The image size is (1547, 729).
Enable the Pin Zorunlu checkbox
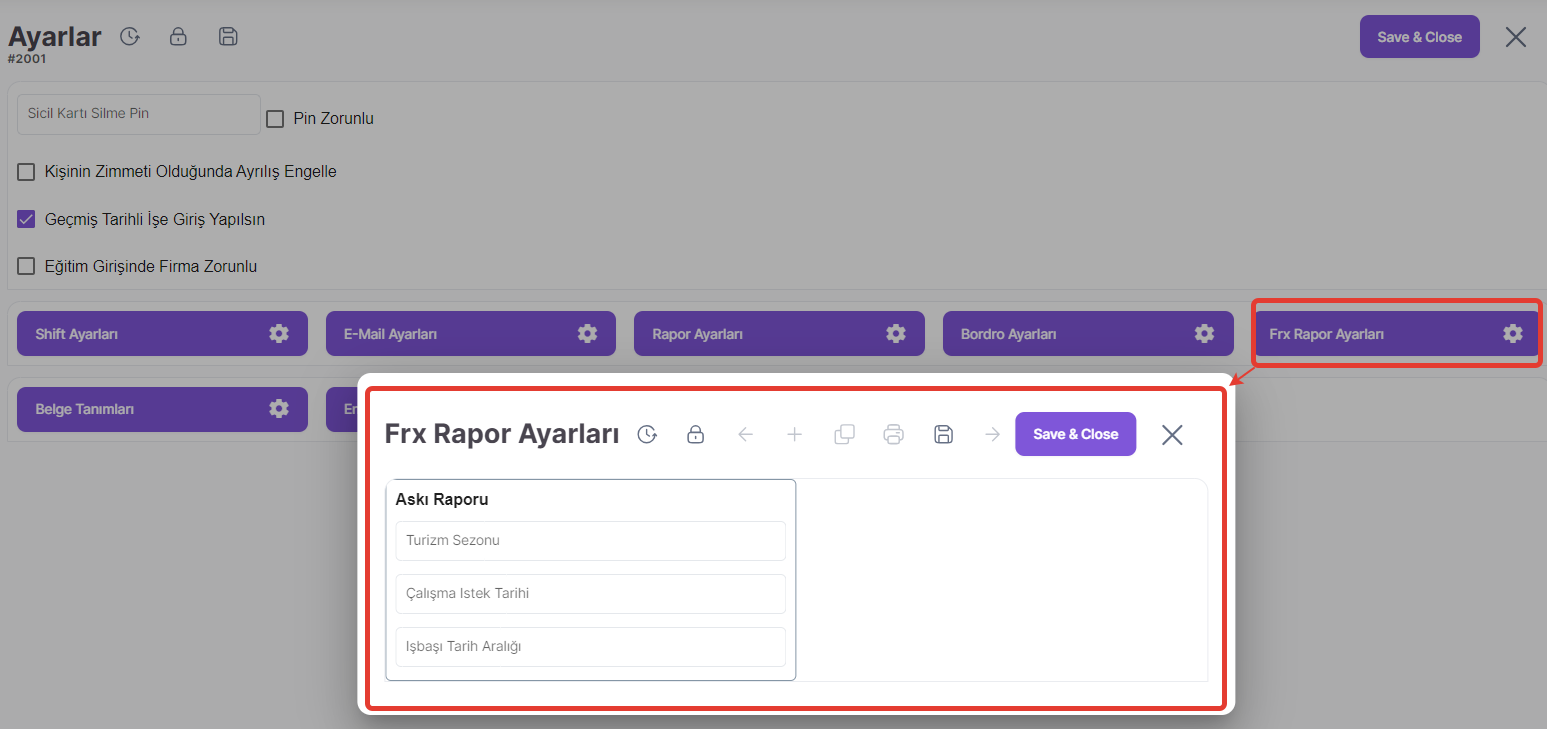coord(276,119)
